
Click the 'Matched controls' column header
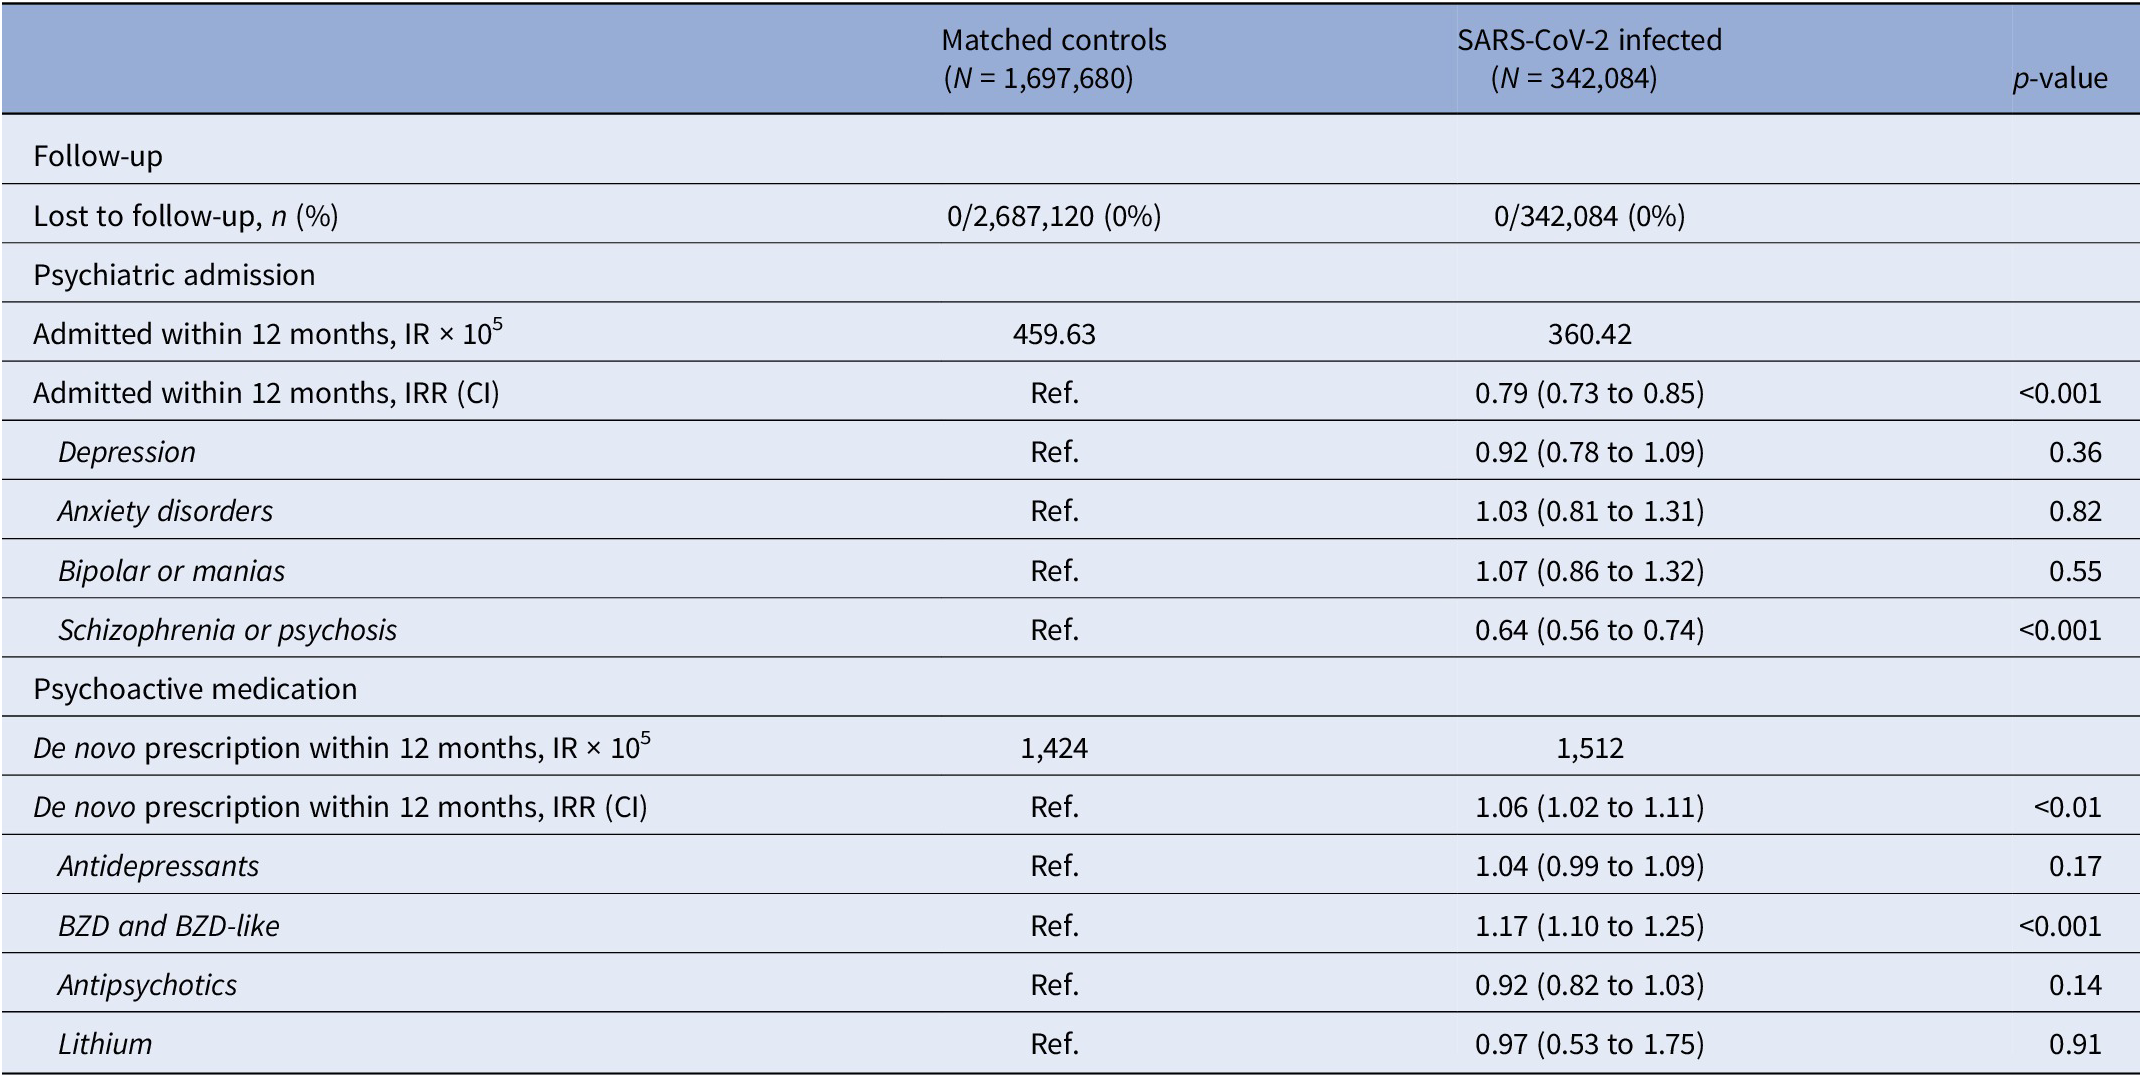click(x=1053, y=41)
